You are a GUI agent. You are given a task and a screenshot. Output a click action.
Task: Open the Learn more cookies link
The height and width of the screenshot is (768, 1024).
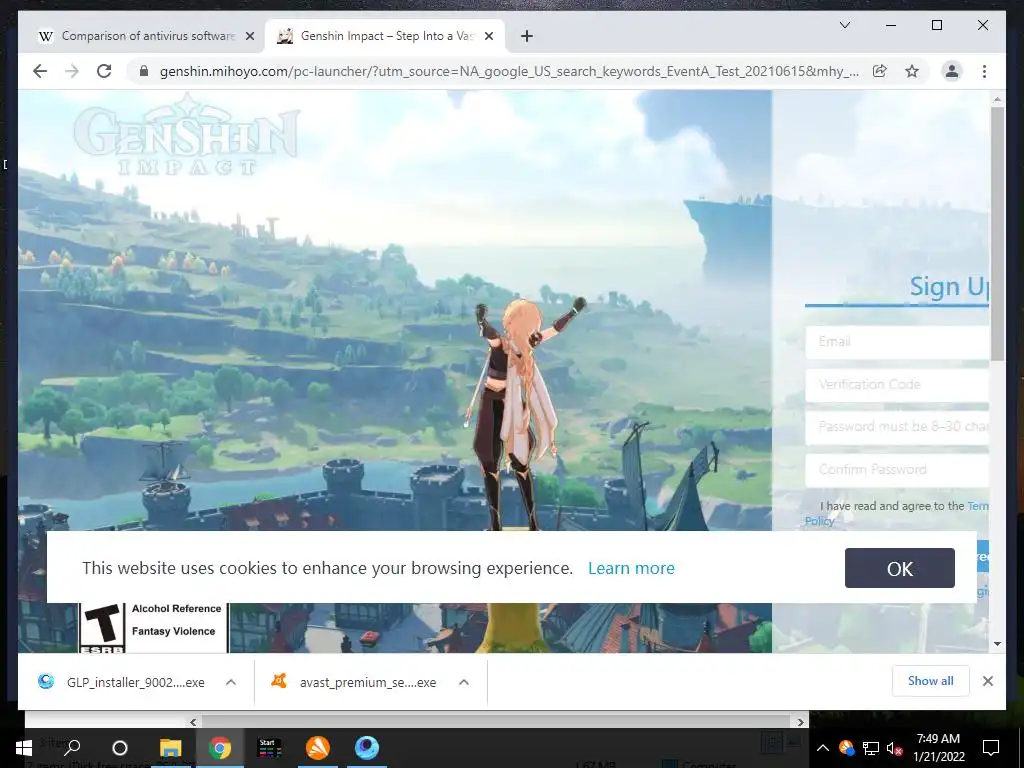click(631, 568)
